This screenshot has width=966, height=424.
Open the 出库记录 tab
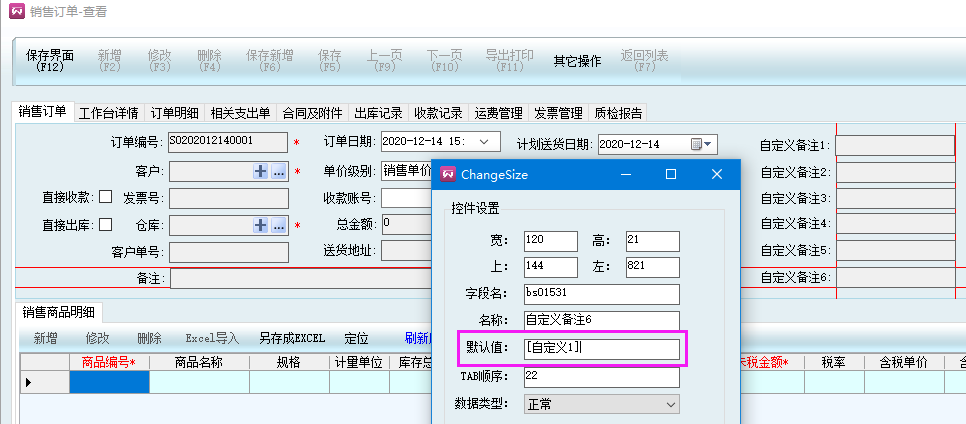pyautogui.click(x=379, y=113)
